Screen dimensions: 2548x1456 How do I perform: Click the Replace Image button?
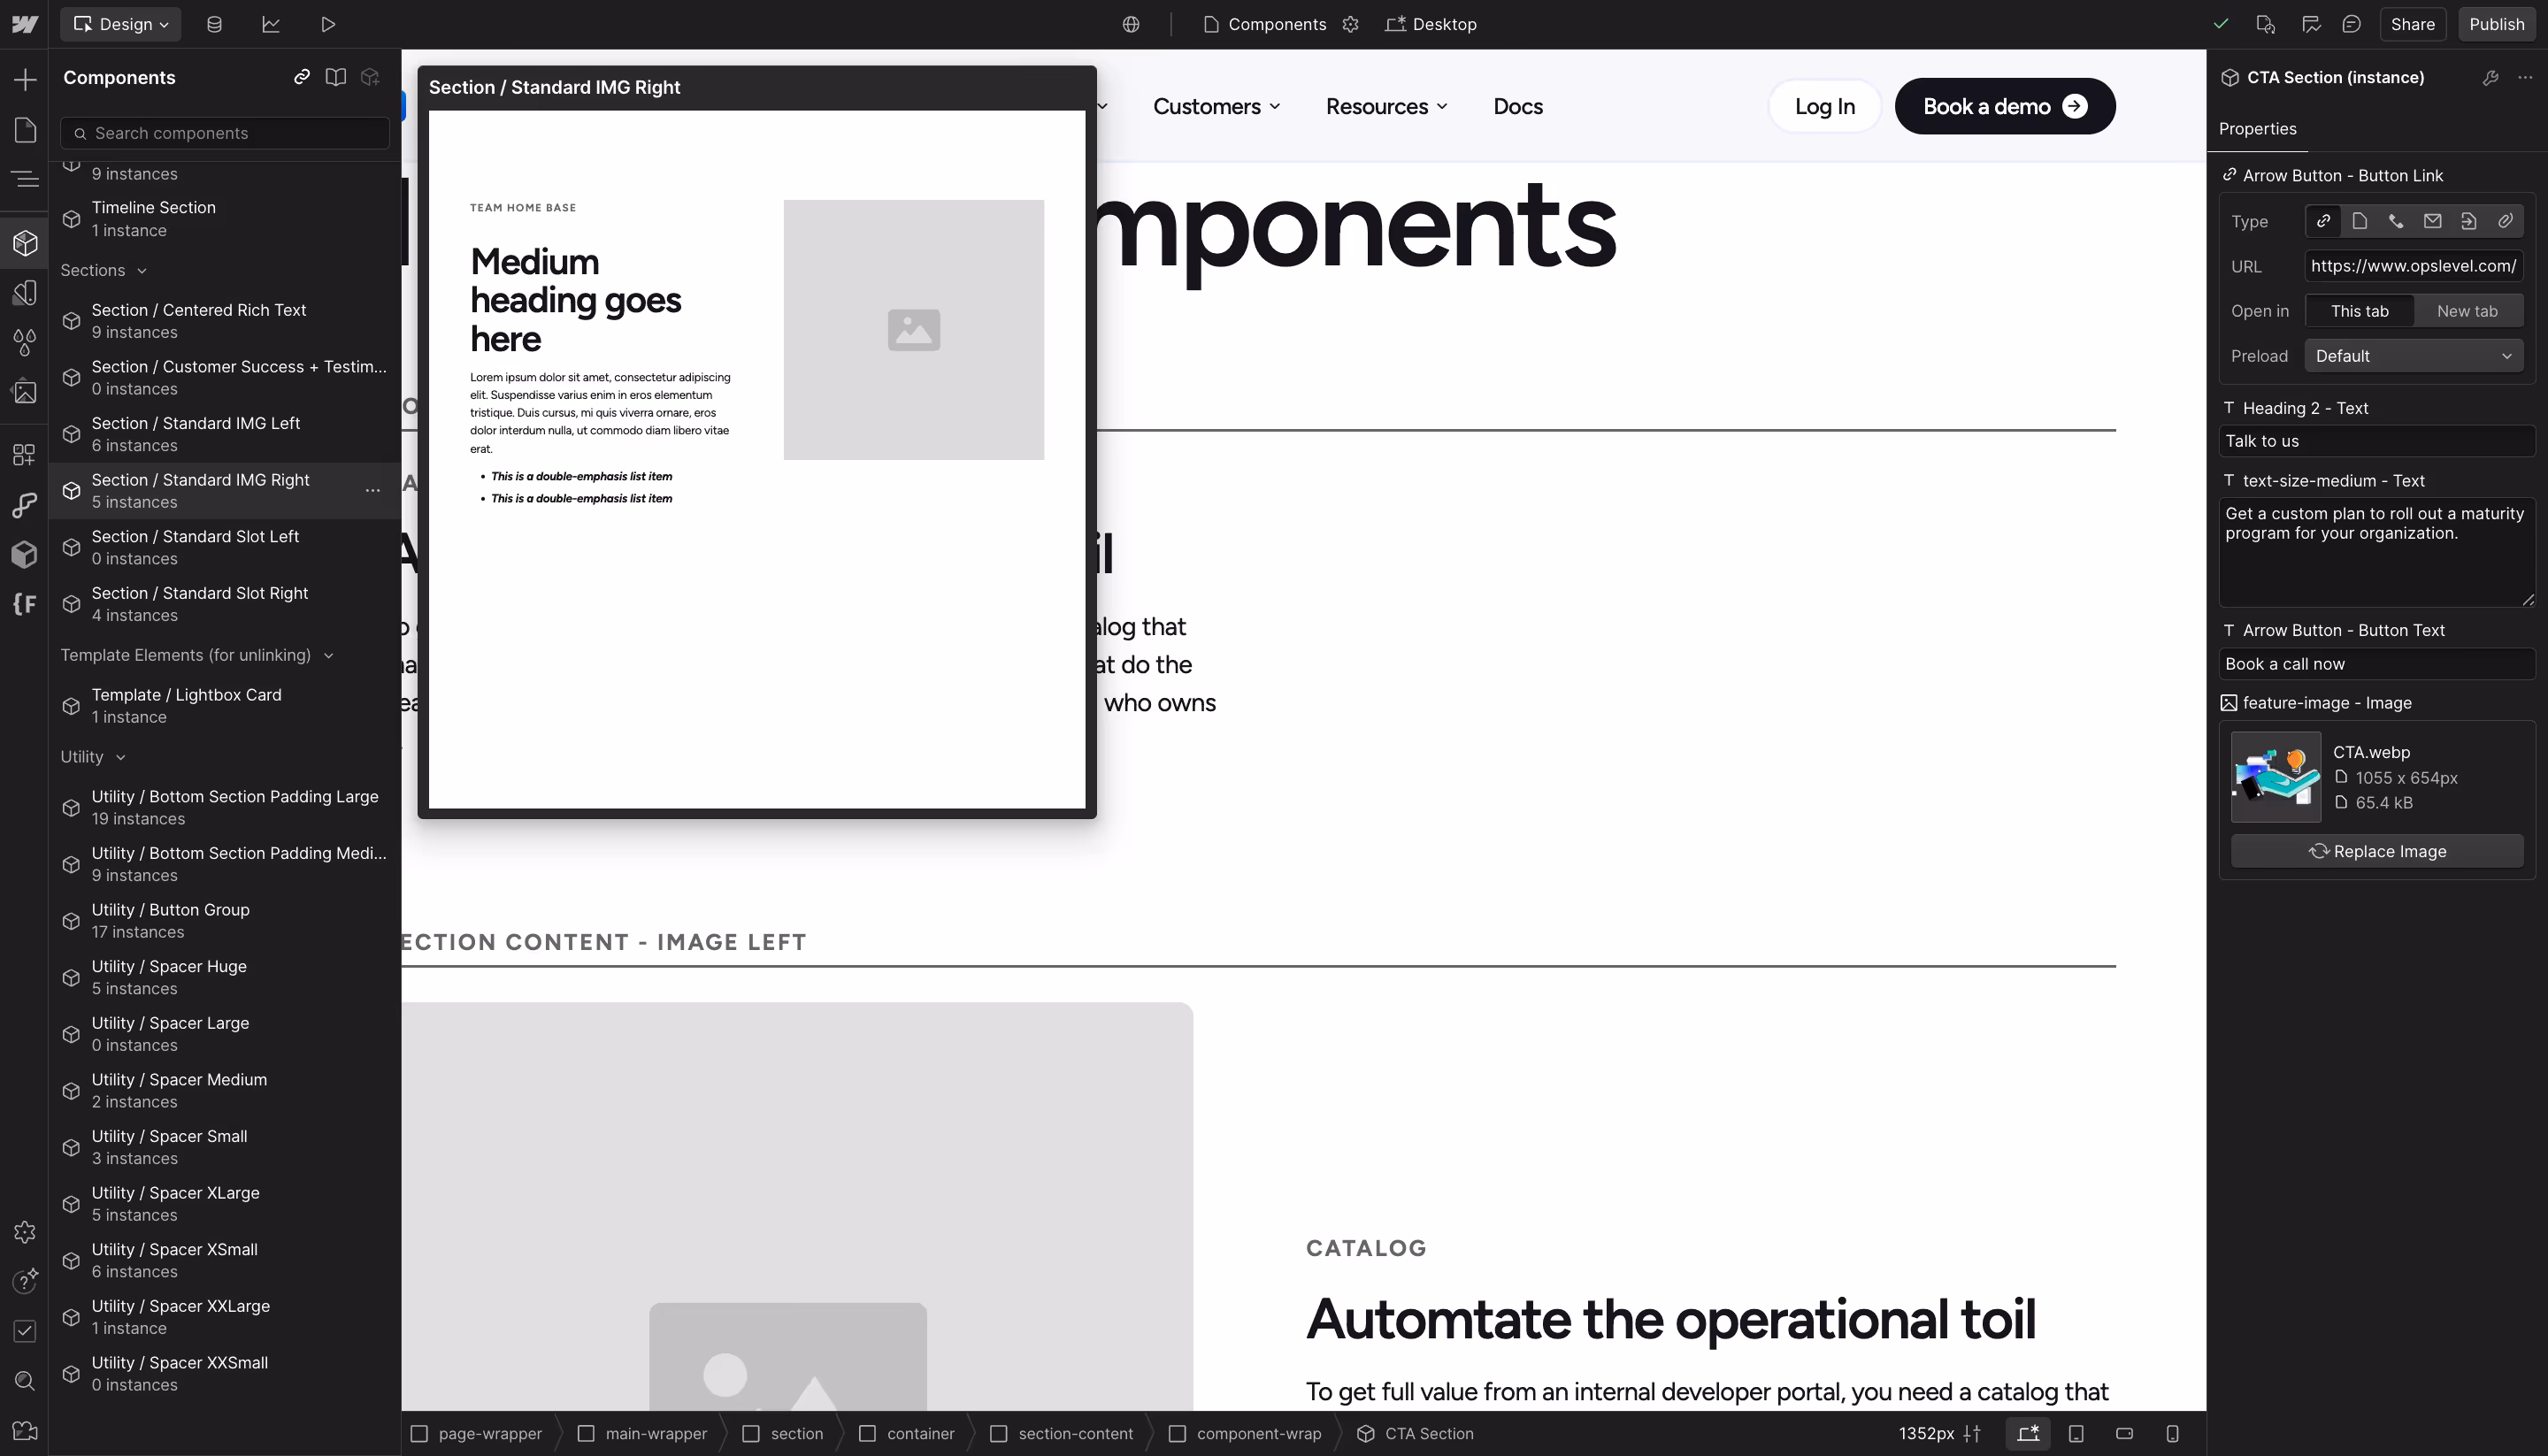coord(2376,851)
